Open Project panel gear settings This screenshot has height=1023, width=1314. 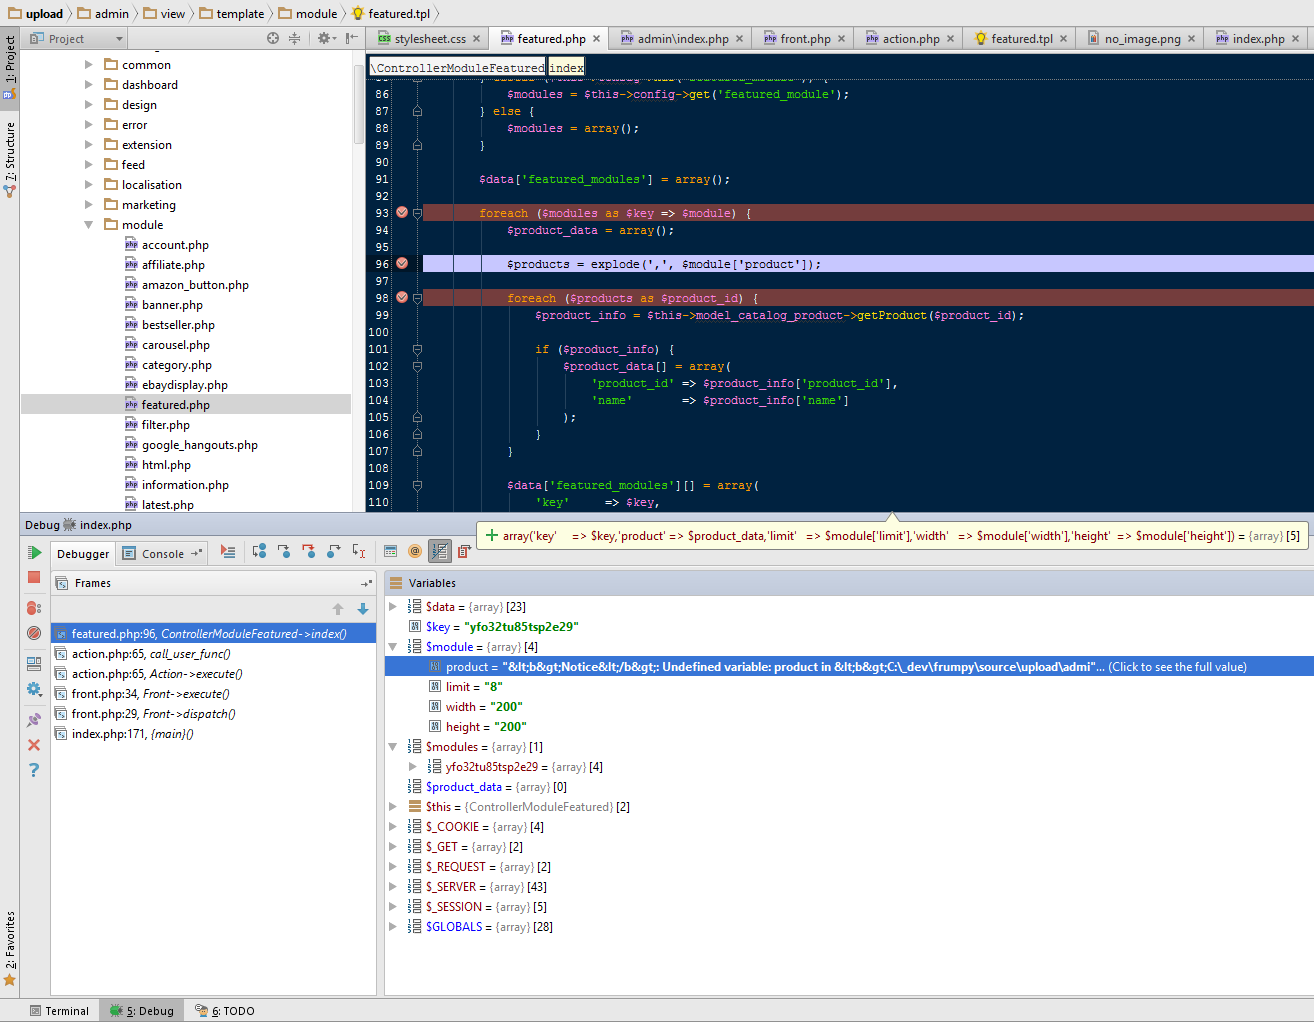[x=325, y=38]
